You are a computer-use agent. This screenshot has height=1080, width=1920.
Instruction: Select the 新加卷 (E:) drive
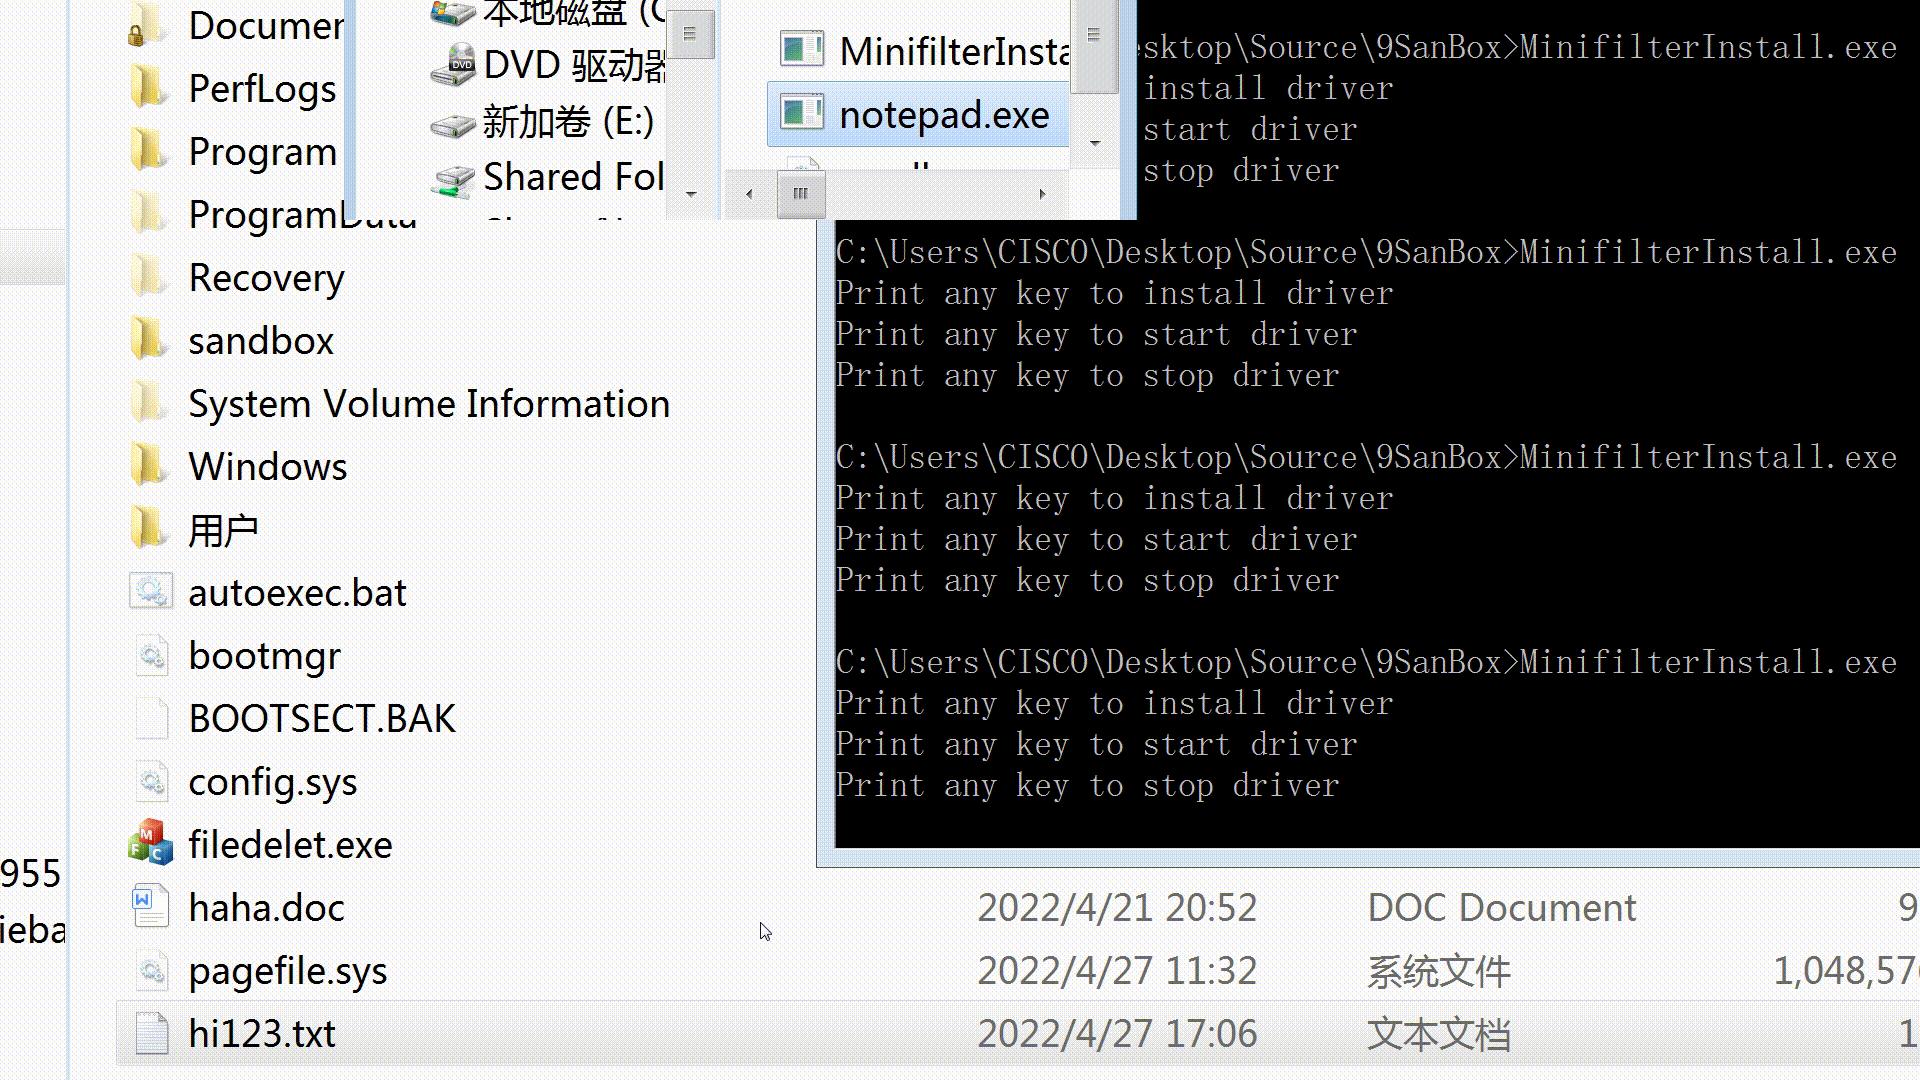click(x=567, y=122)
